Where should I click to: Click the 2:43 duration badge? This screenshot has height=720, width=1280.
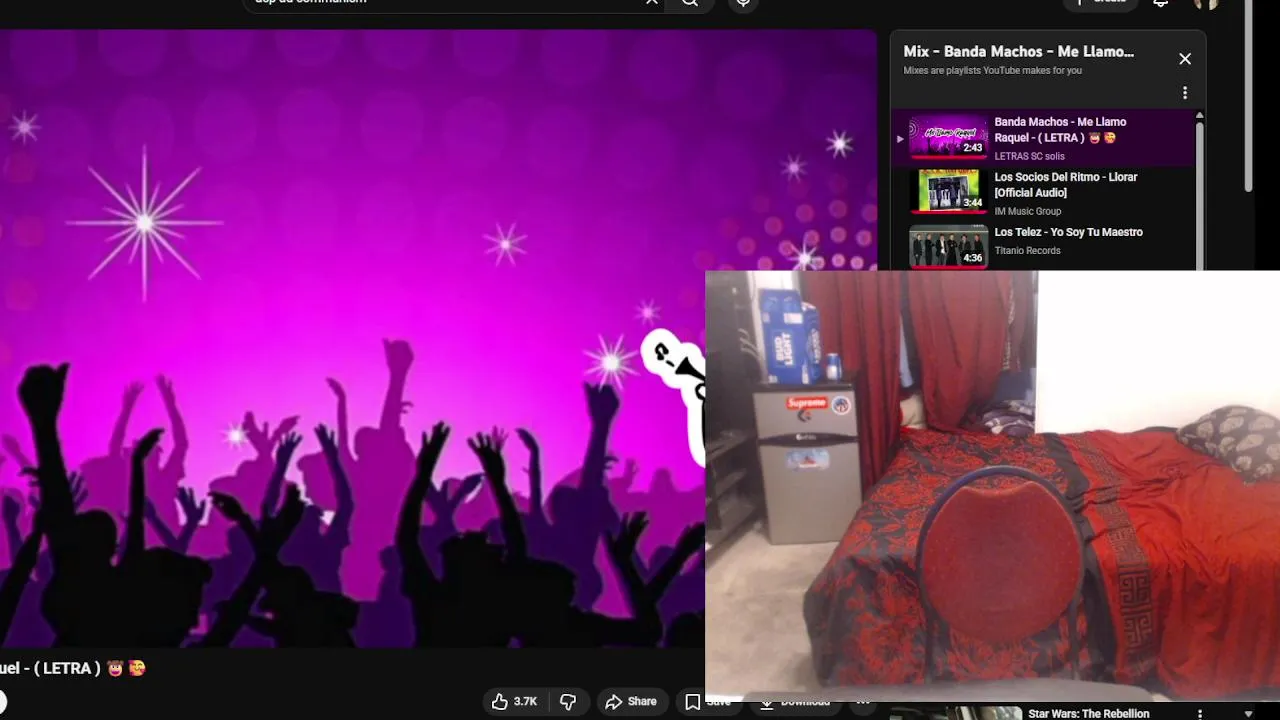coord(972,148)
